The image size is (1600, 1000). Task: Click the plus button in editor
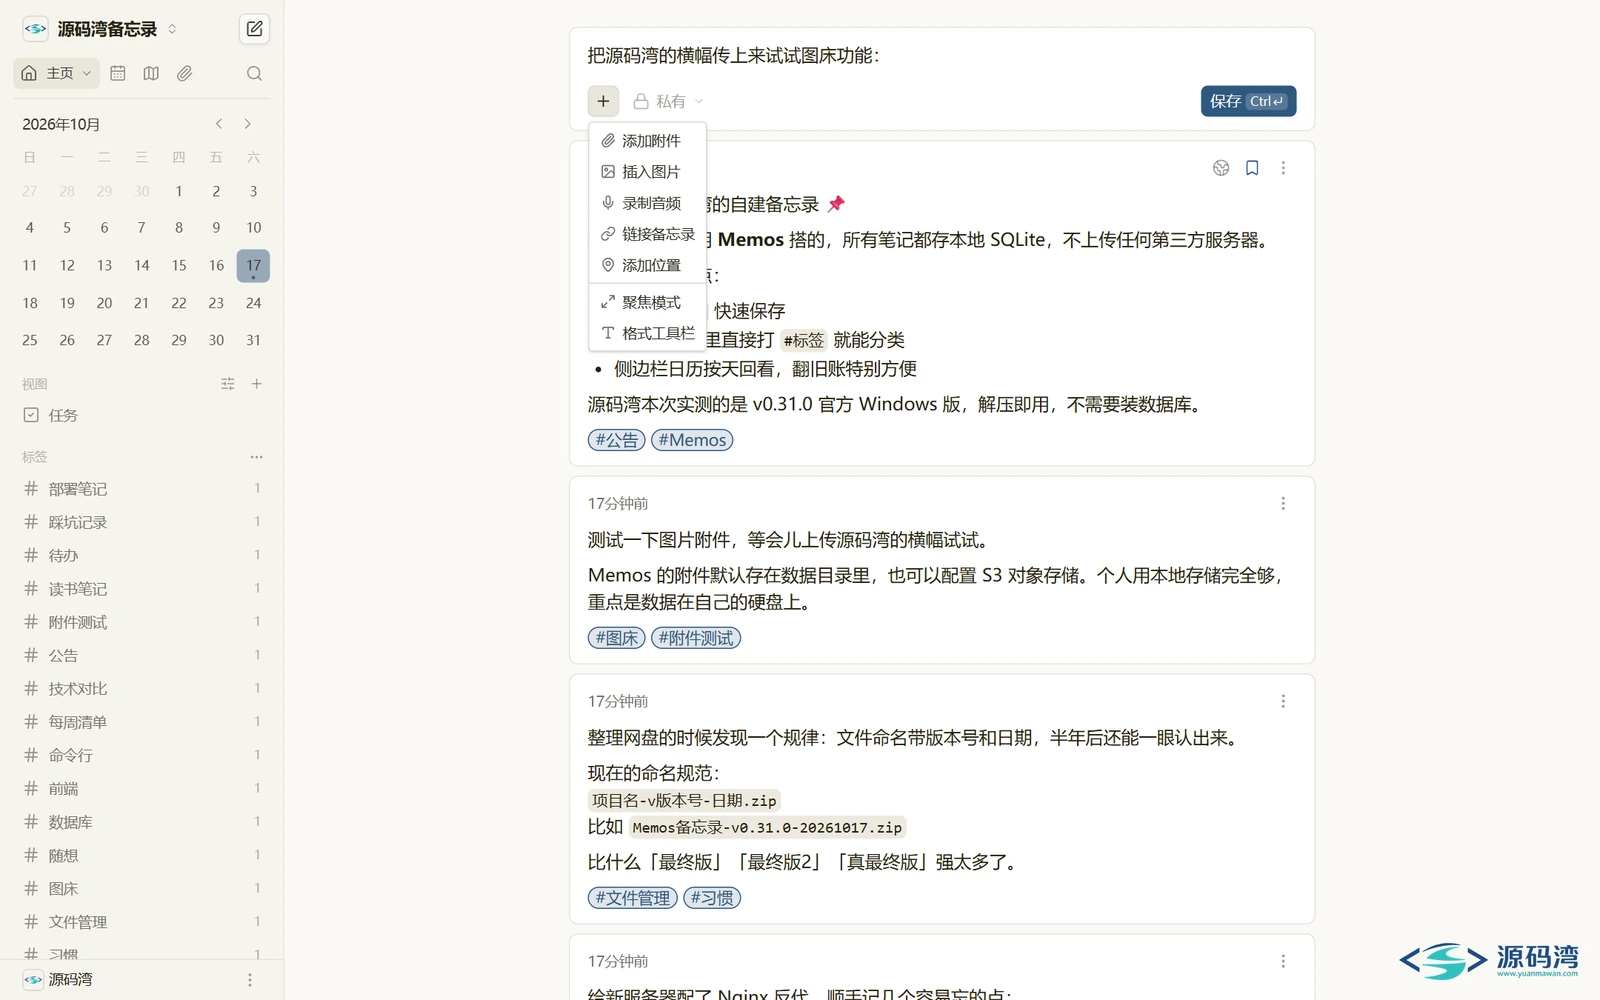[x=603, y=101]
